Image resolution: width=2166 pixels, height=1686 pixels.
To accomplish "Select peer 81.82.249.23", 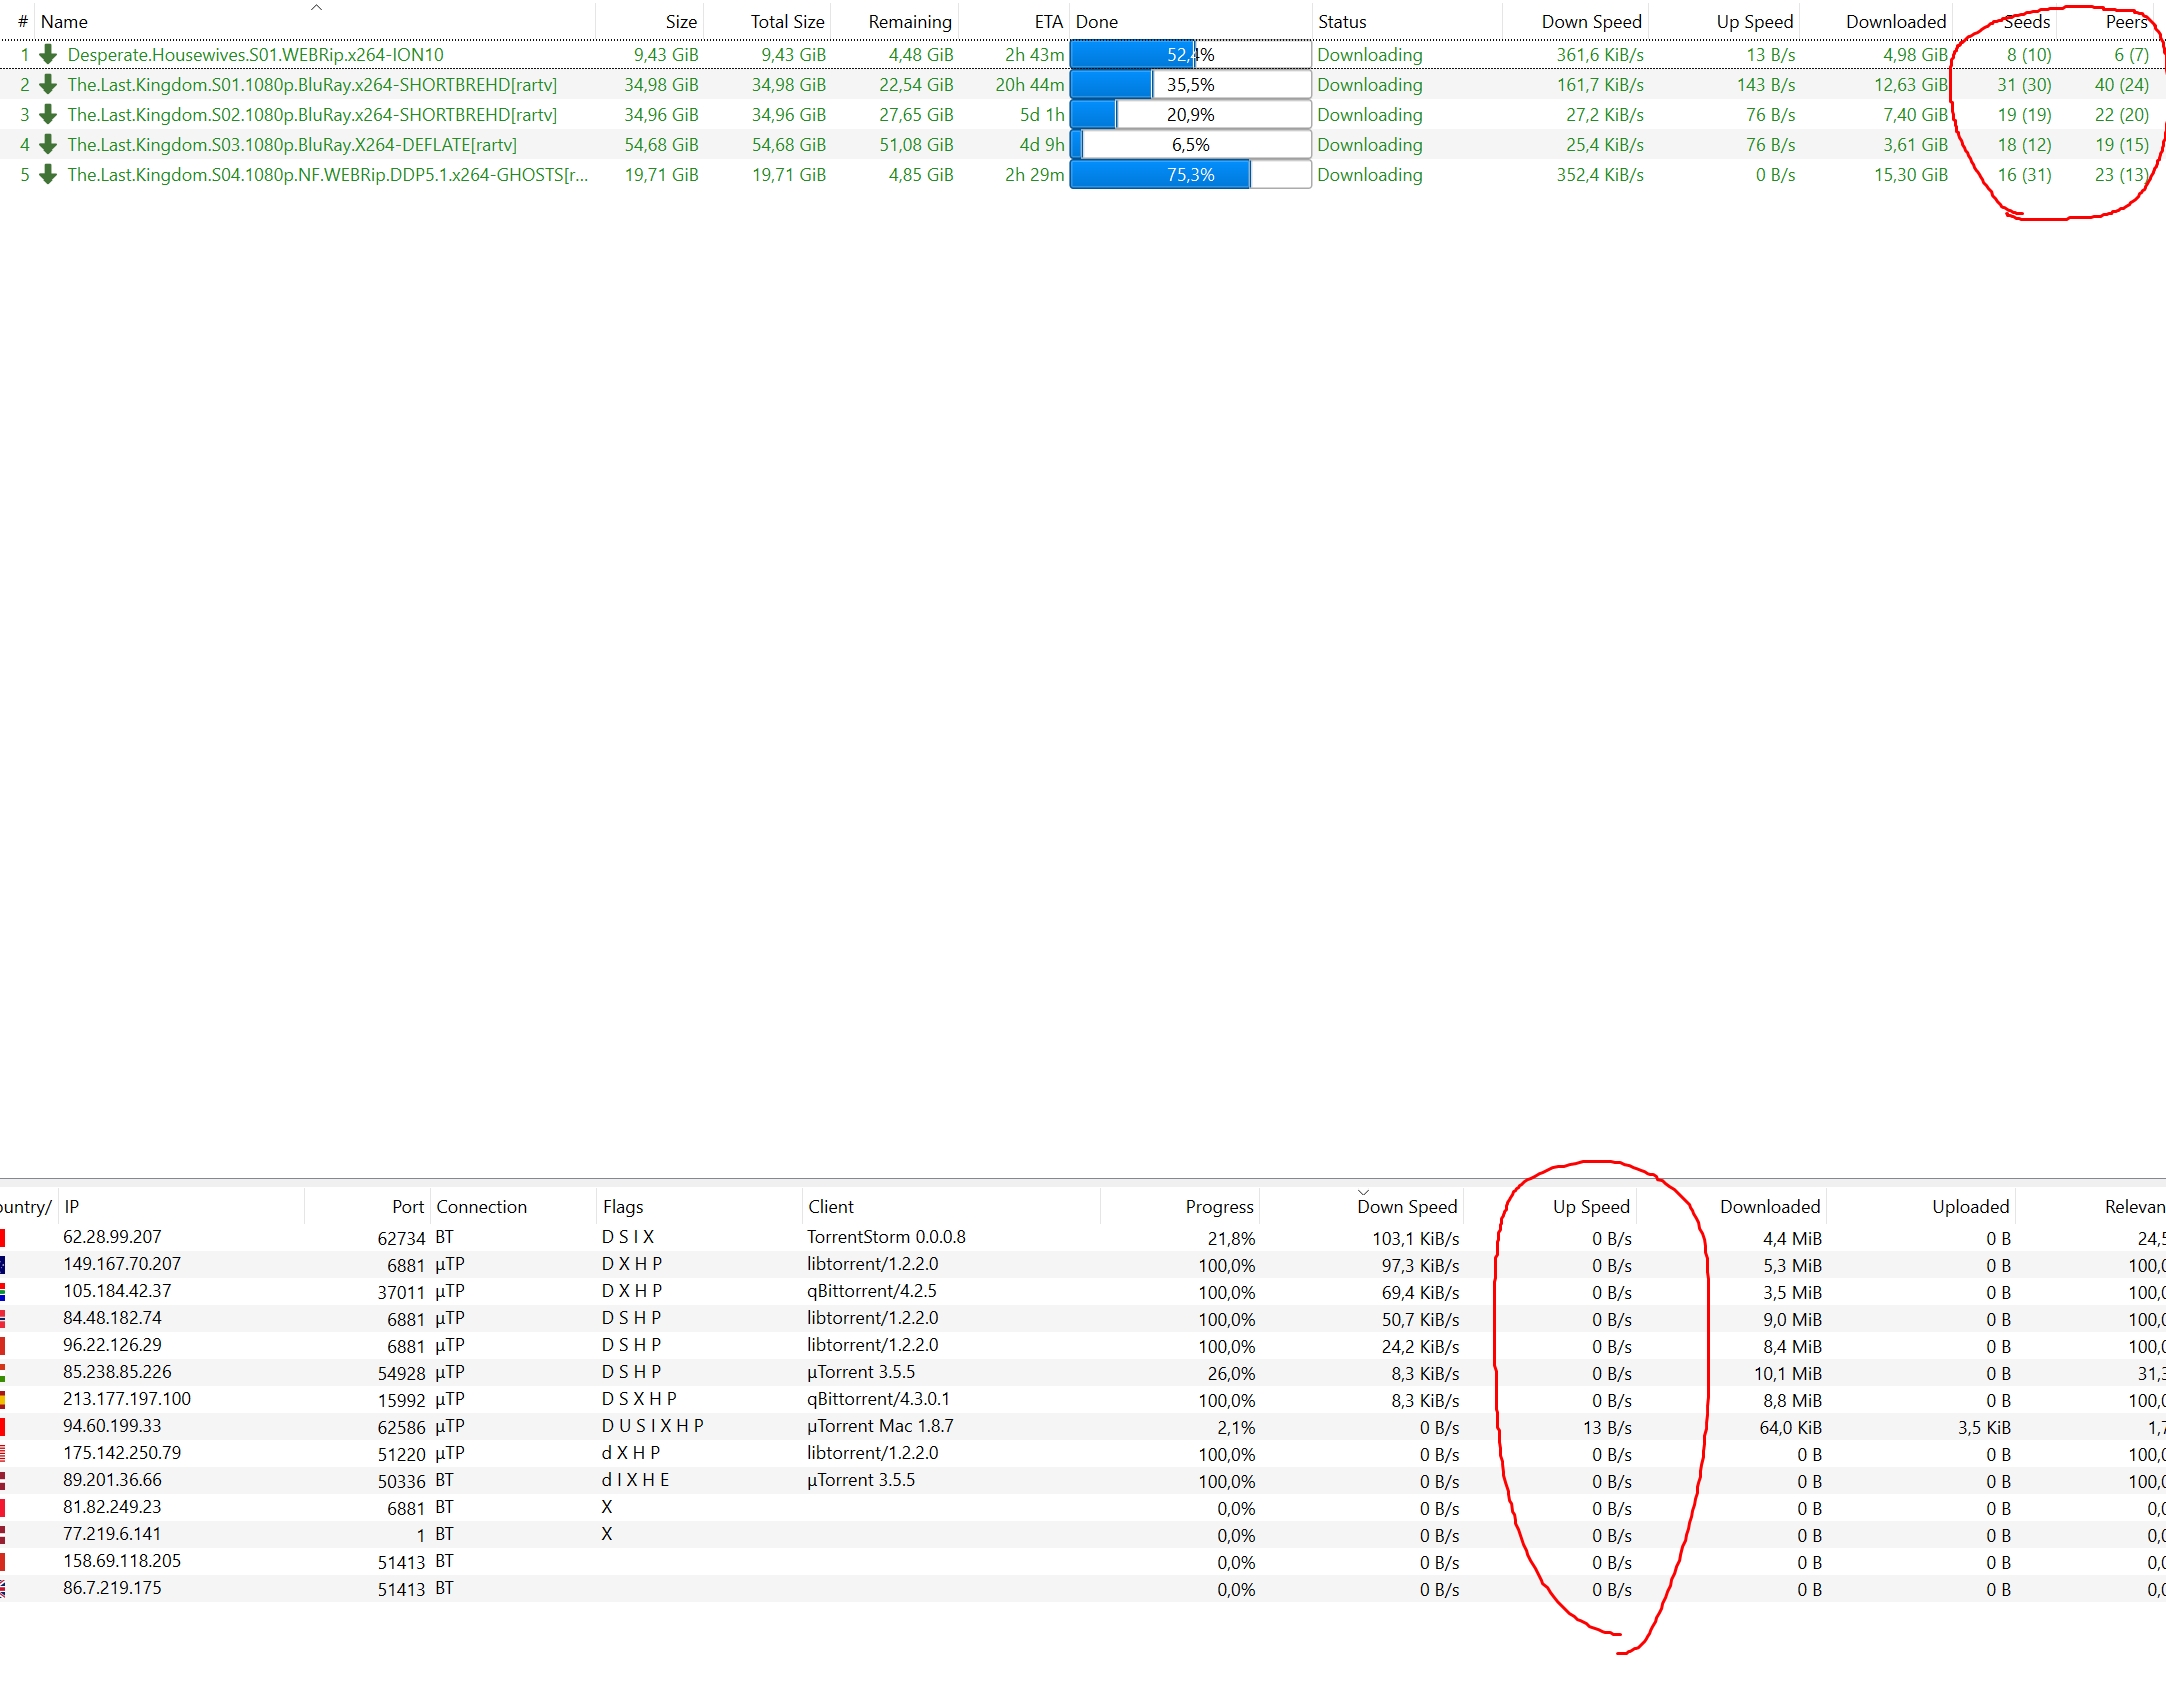I will pos(1083,1508).
